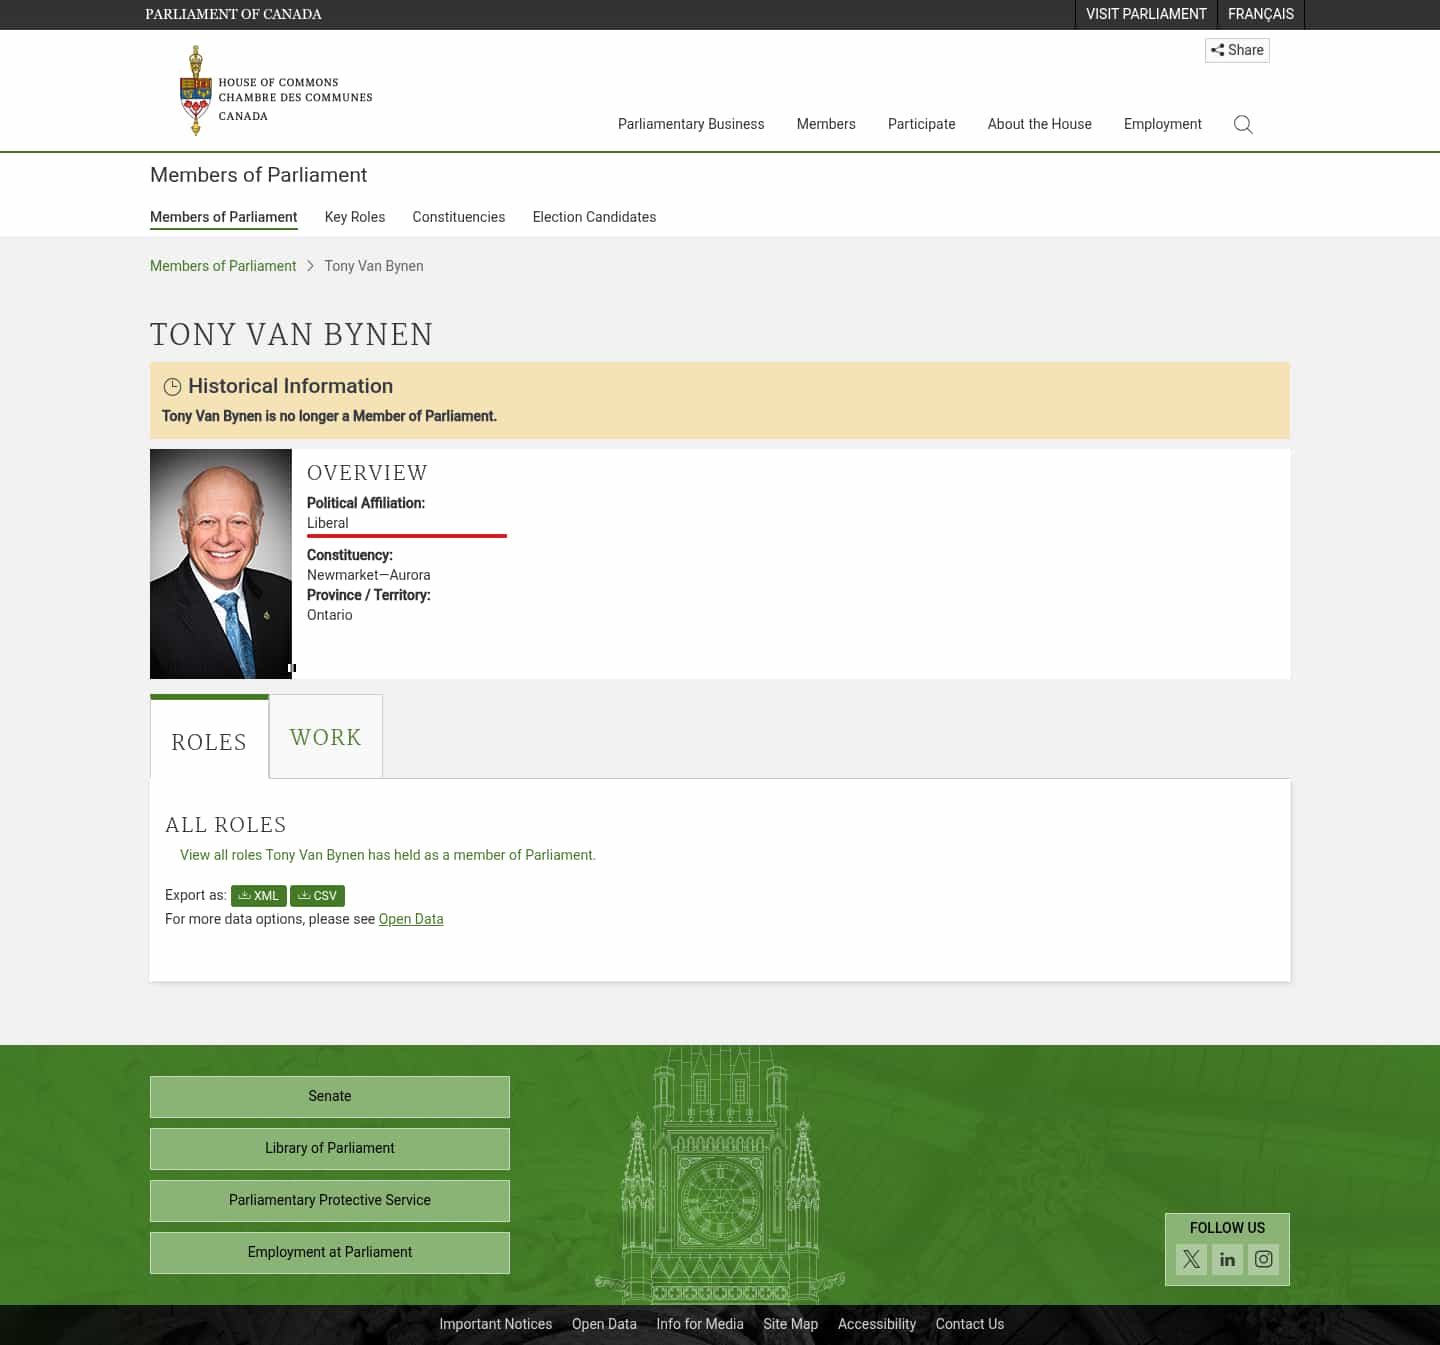Viewport: 1440px width, 1345px height.
Task: Open the Instagram follow icon
Action: [1263, 1259]
